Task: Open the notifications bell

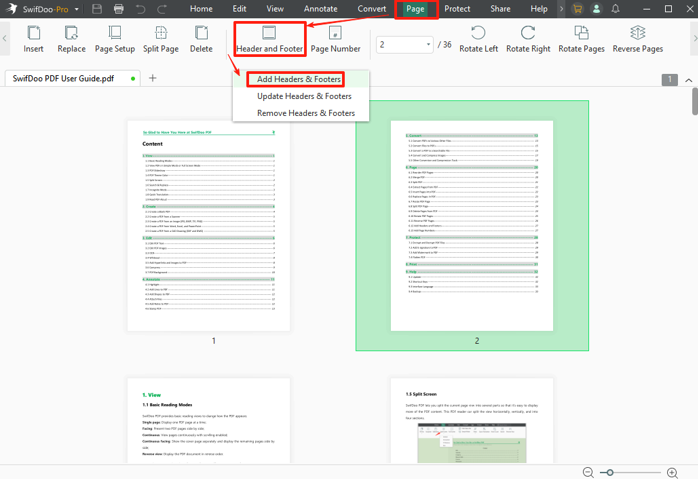Action: point(615,9)
